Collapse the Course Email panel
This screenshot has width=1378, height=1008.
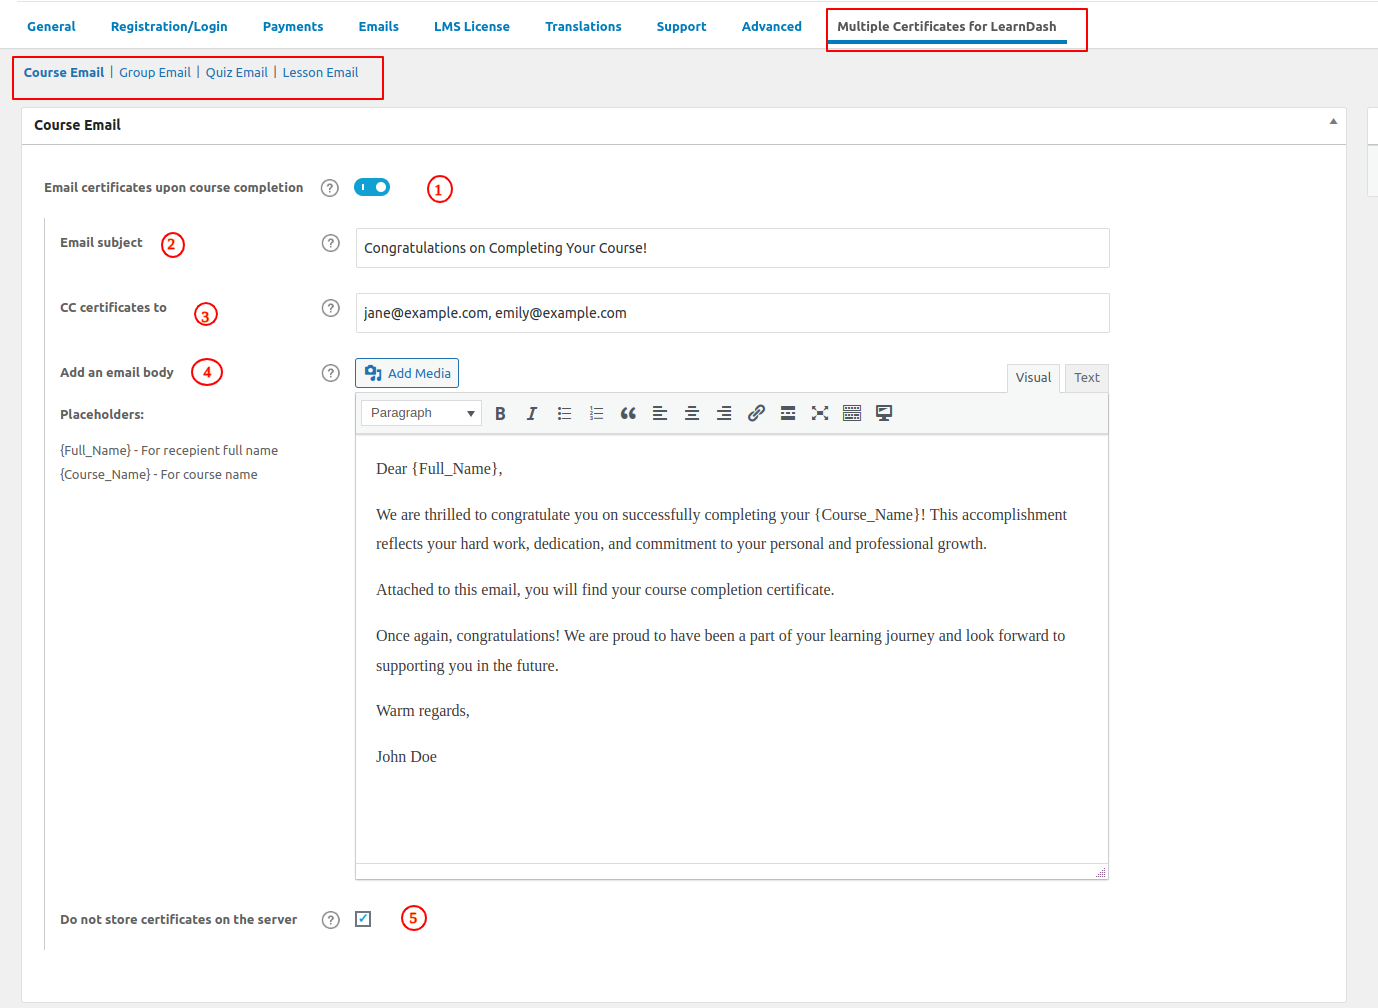point(1332,119)
